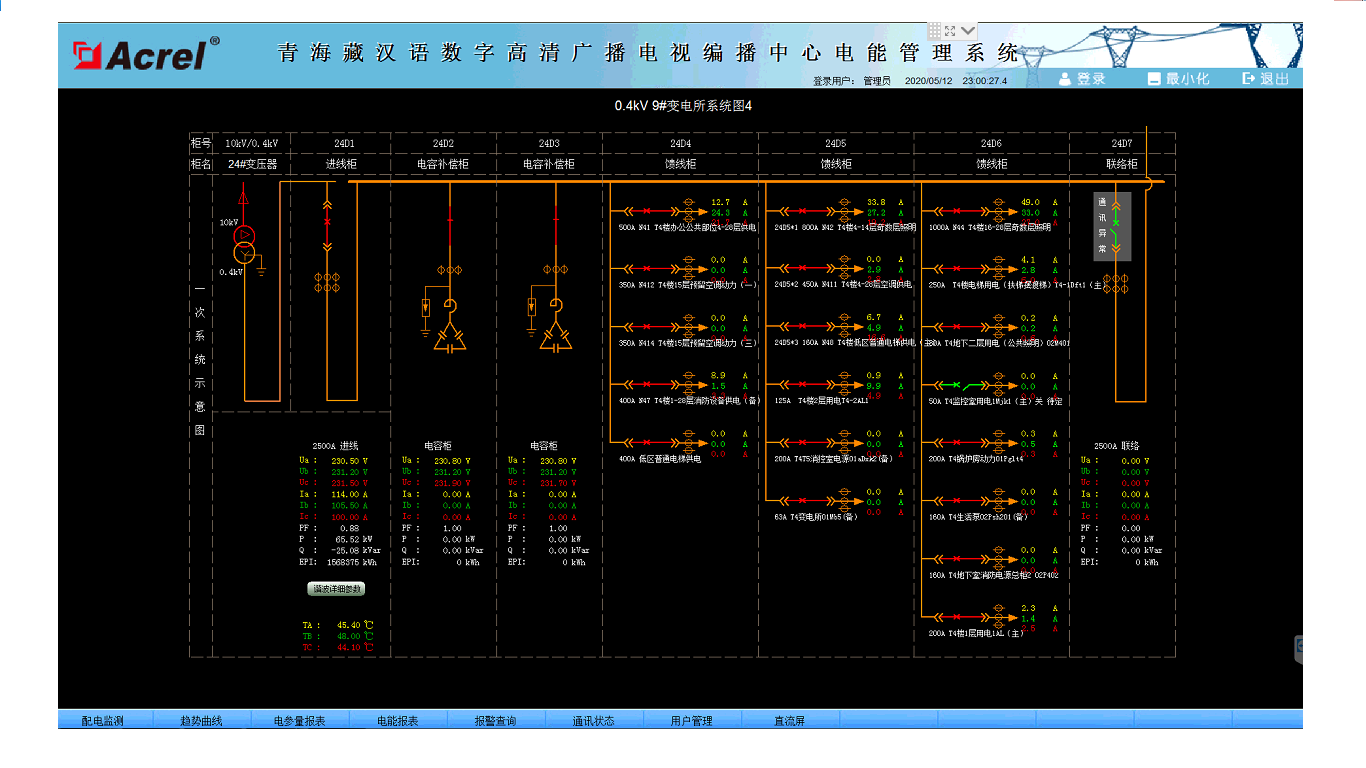The height and width of the screenshot is (768, 1366).
Task: Click the 2500A 联络 panel title
Action: tap(1117, 446)
